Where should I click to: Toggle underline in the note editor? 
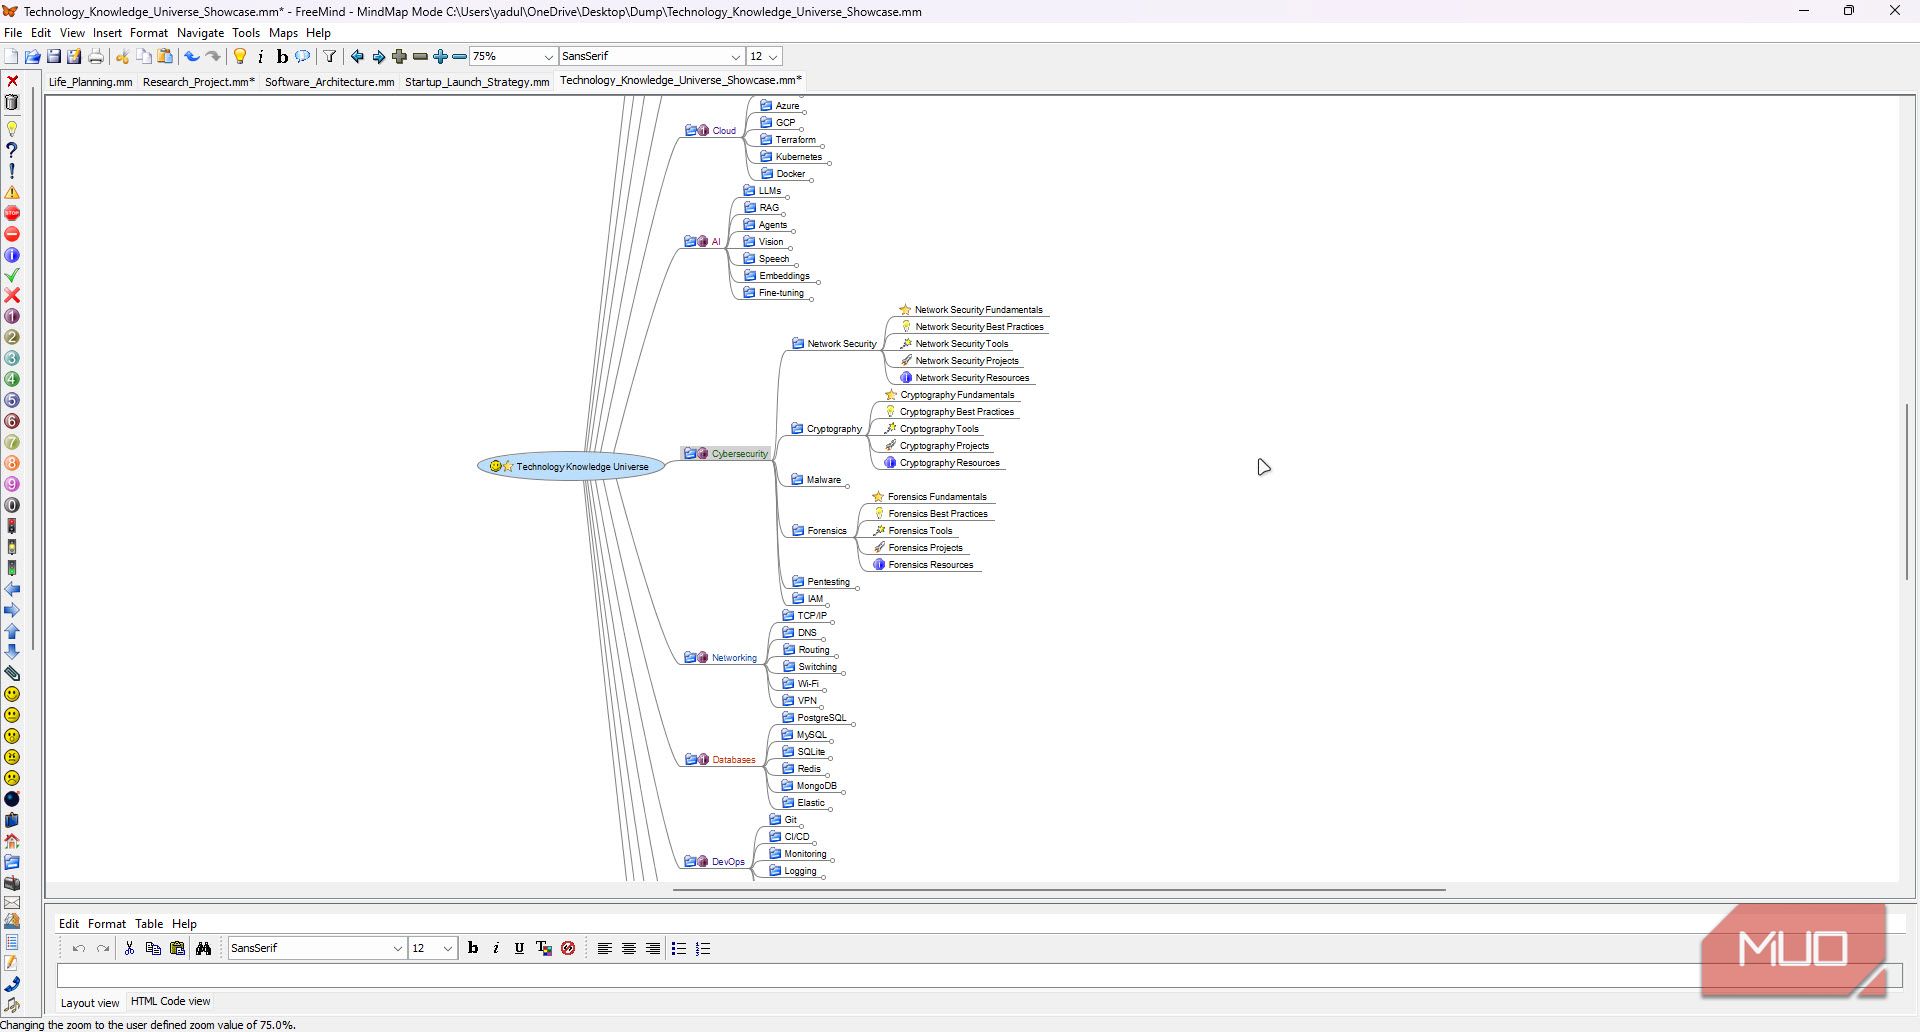[x=519, y=949]
